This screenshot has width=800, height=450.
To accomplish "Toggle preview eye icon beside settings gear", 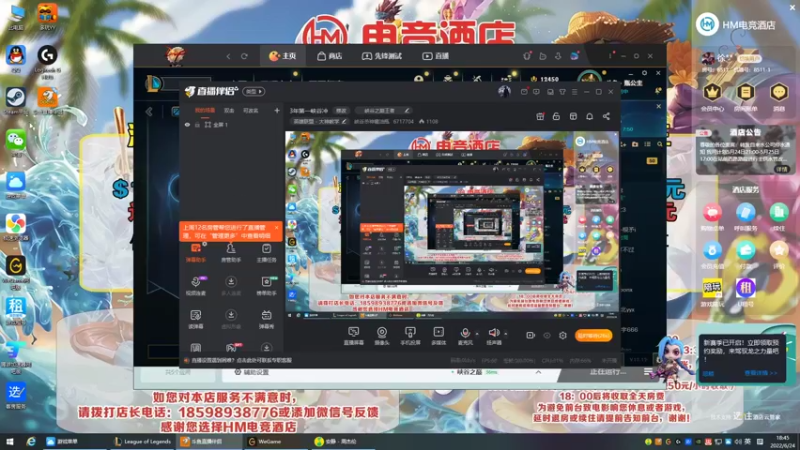I will tap(547, 335).
